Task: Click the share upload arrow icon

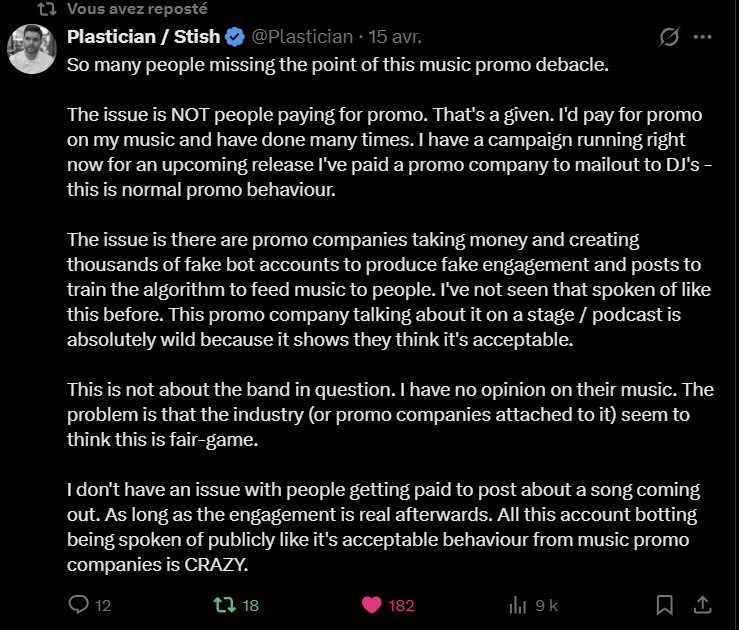Action: [702, 604]
